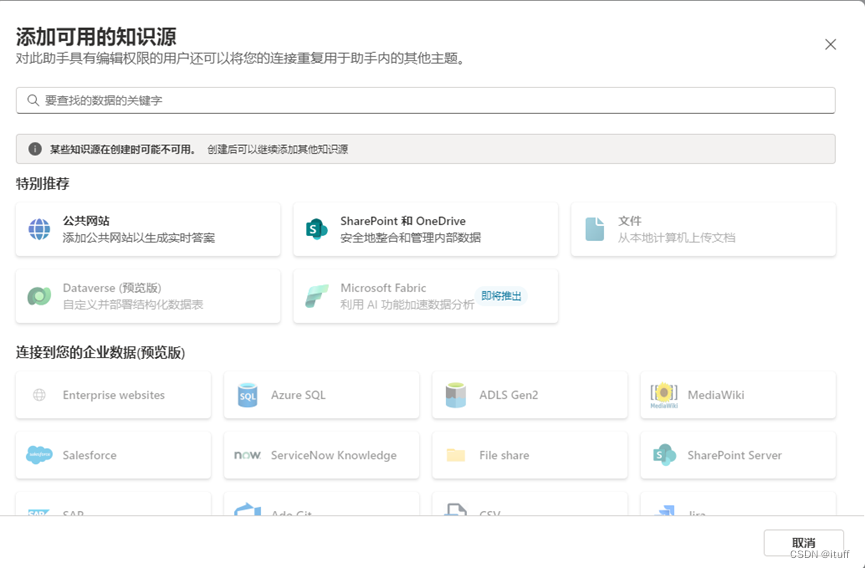This screenshot has height=568, width=865.
Task: Click the globe icon for 公共网站
Action: (39, 229)
